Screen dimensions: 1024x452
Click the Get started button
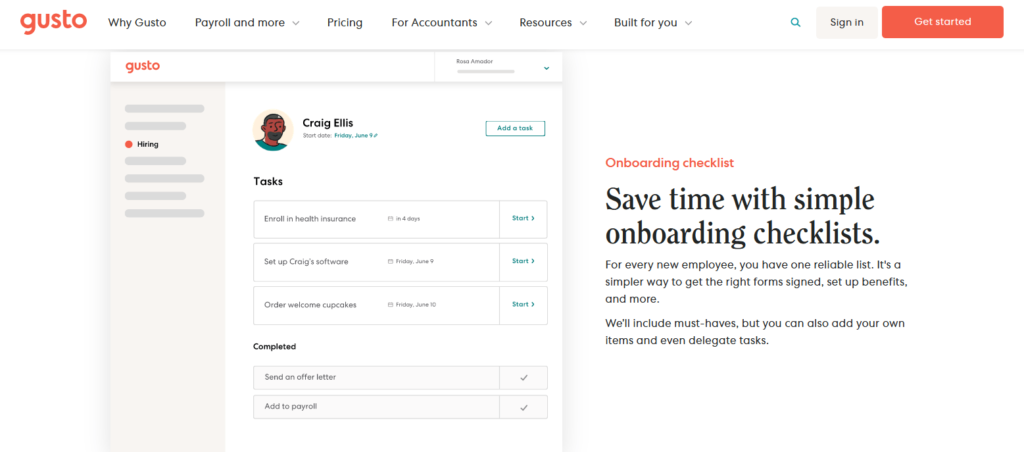tap(942, 22)
